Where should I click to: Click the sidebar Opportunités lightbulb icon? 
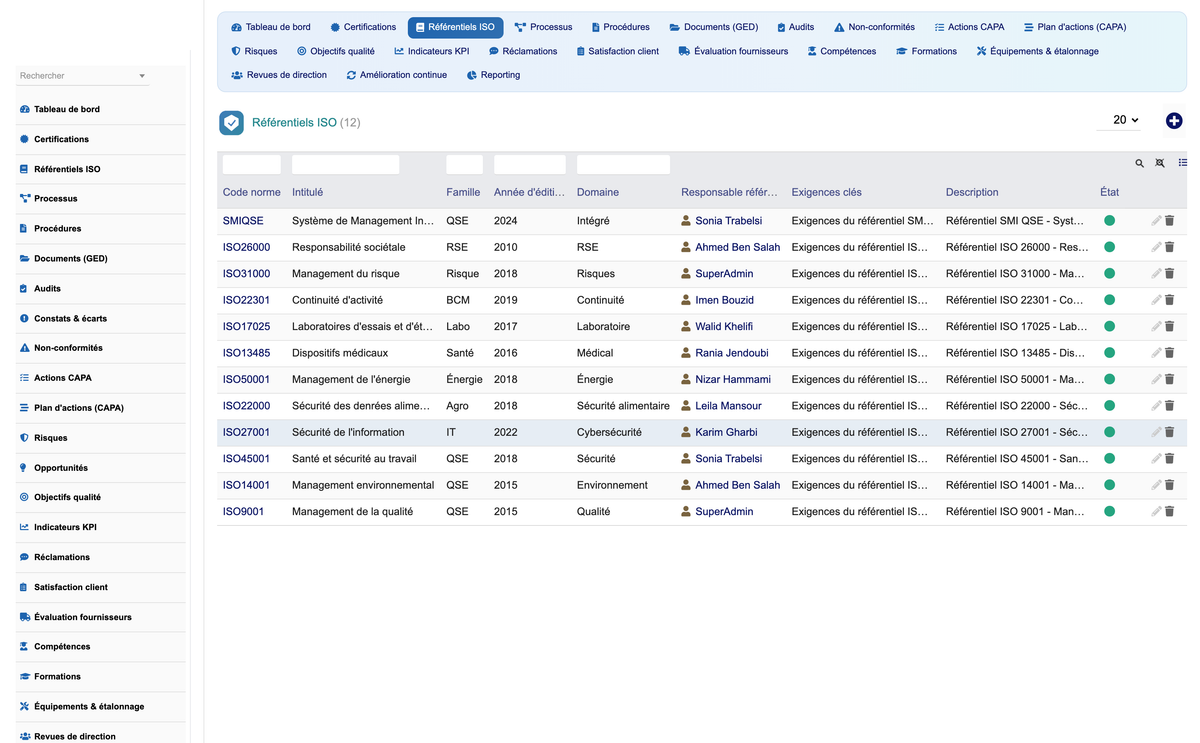point(24,468)
